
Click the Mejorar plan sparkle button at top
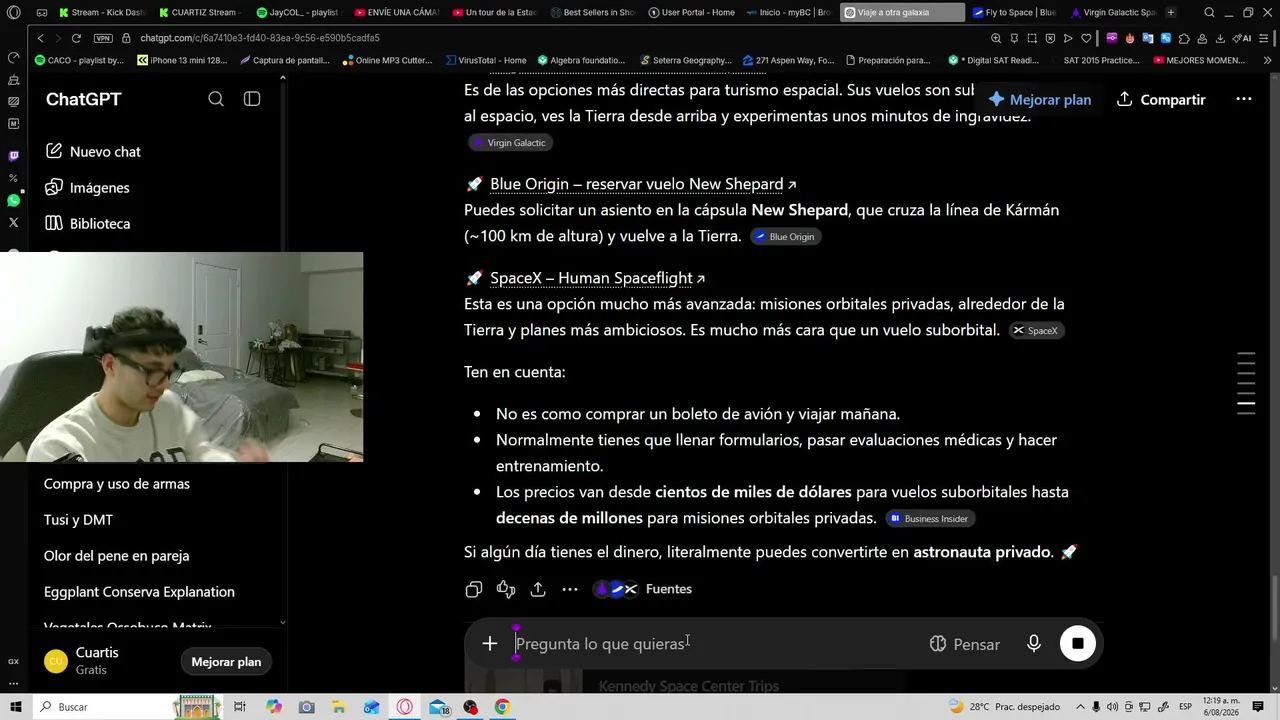(x=1039, y=100)
